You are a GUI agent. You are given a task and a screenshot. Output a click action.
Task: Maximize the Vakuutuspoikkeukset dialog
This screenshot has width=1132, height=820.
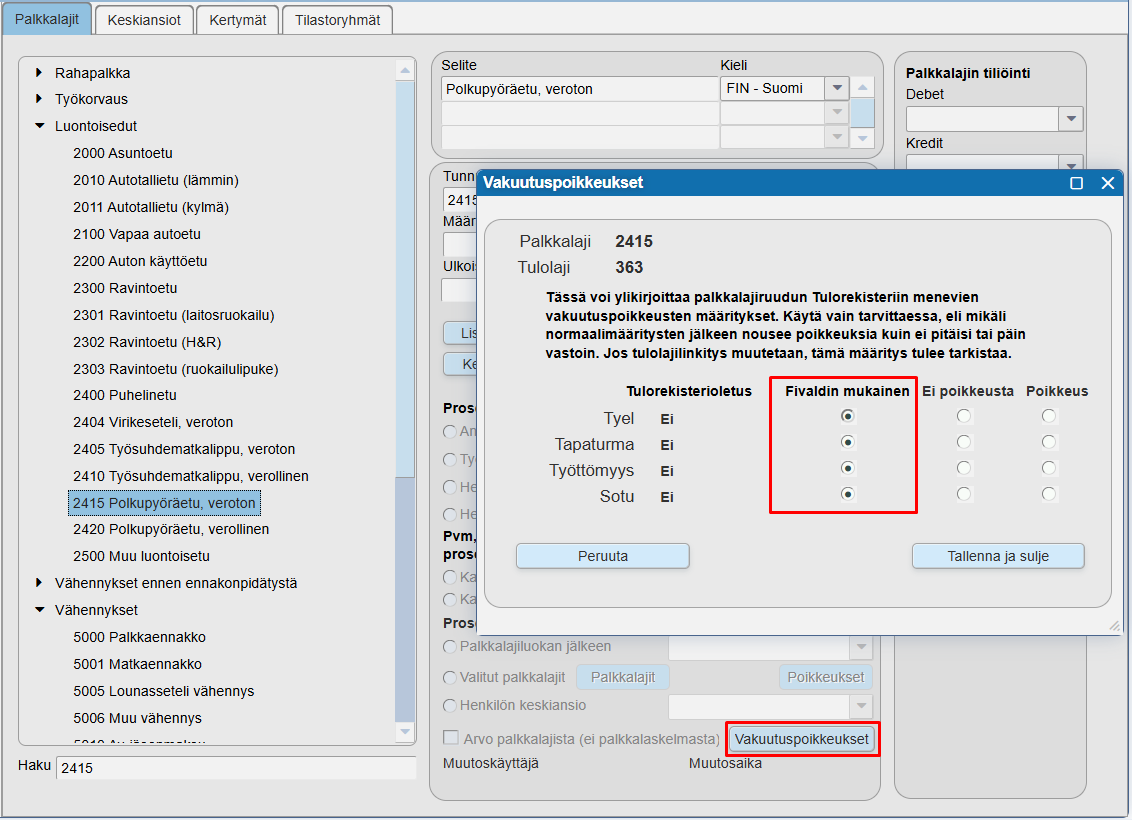tap(1076, 183)
